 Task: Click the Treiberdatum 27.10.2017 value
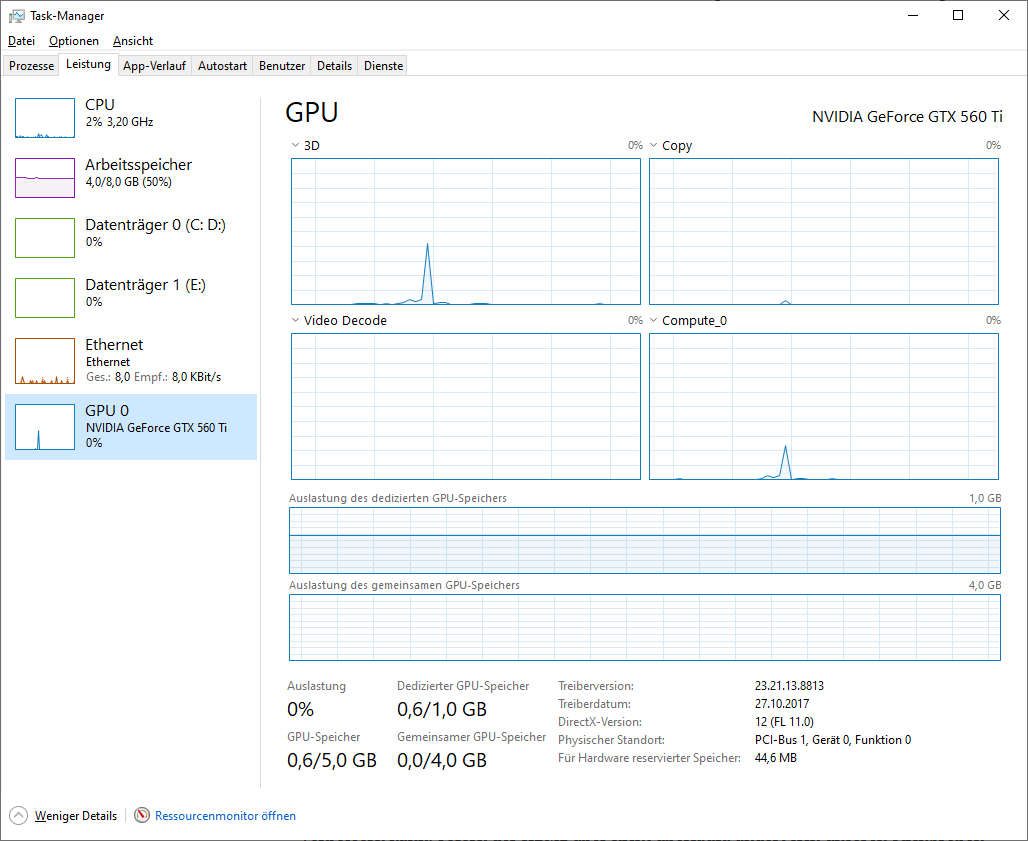click(x=782, y=703)
